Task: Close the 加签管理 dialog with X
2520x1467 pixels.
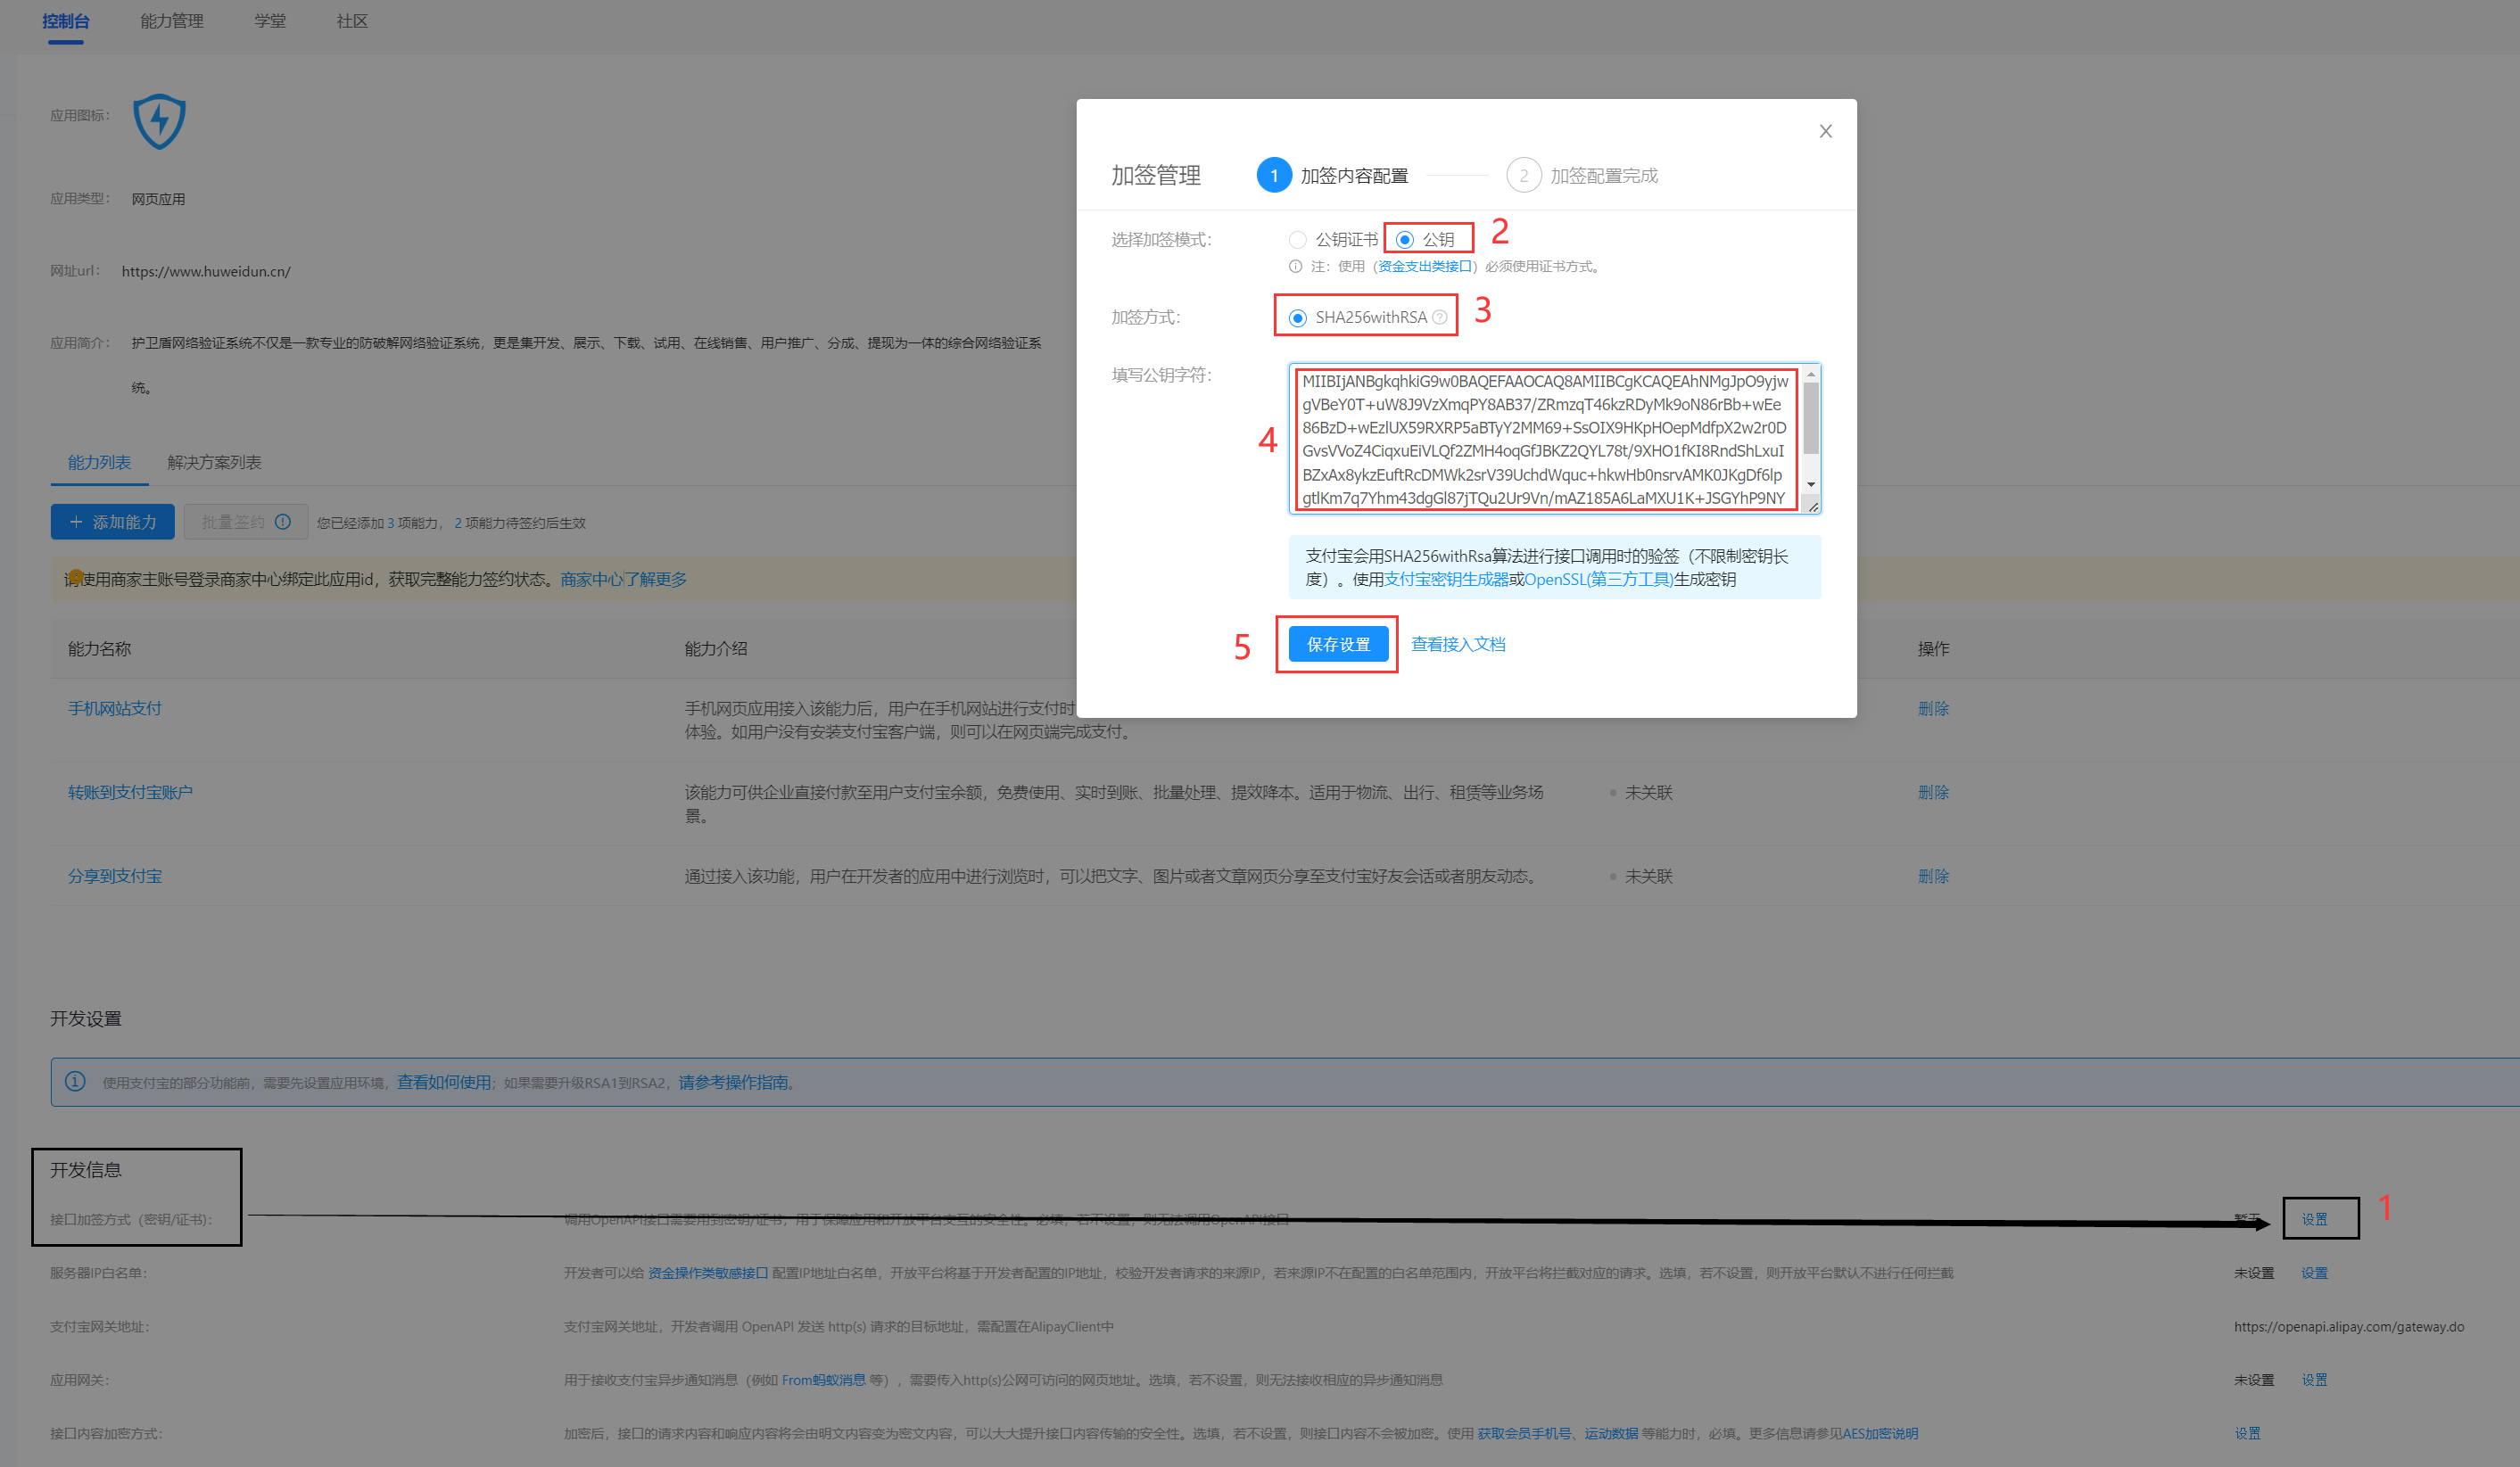Action: point(1825,131)
